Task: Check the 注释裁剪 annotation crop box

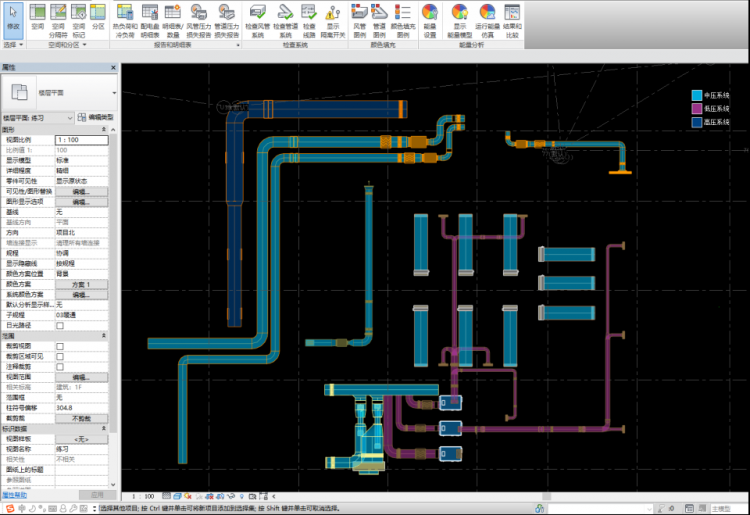Action: pyautogui.click(x=60, y=367)
